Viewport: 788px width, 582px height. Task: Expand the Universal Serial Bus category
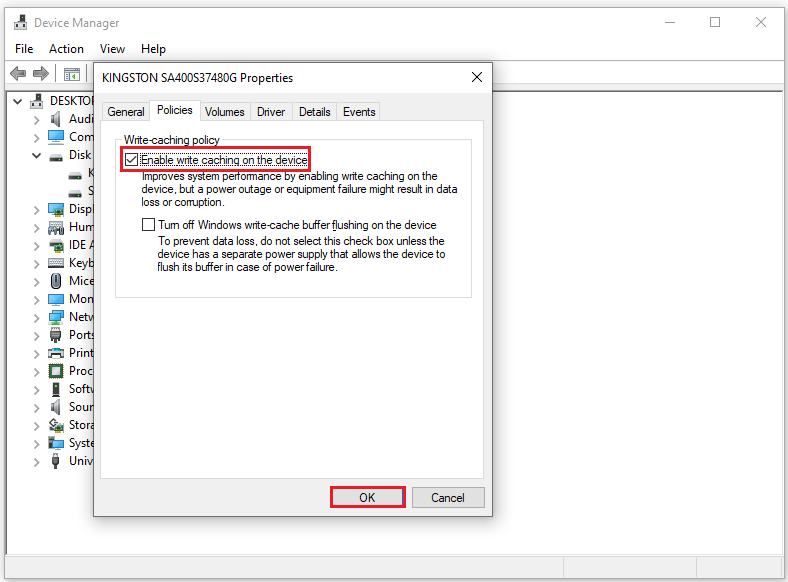click(36, 462)
